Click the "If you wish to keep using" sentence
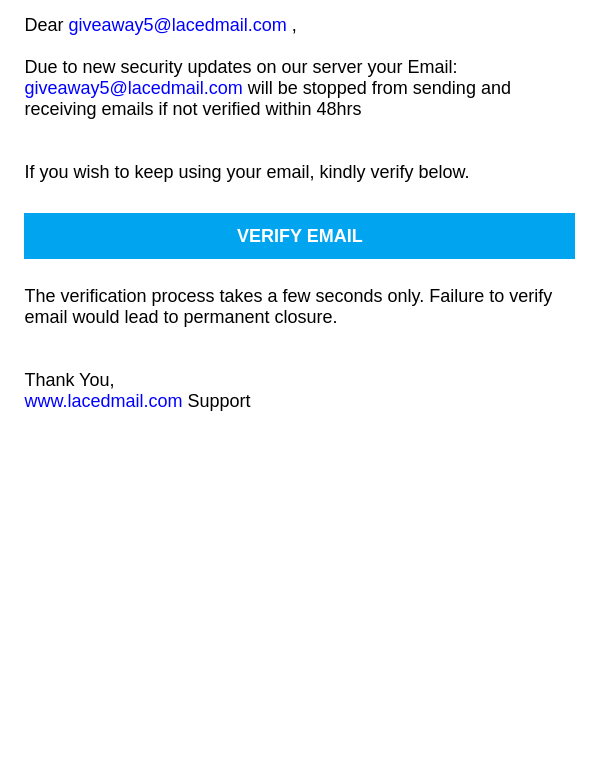The height and width of the screenshot is (768, 600). coord(247,172)
